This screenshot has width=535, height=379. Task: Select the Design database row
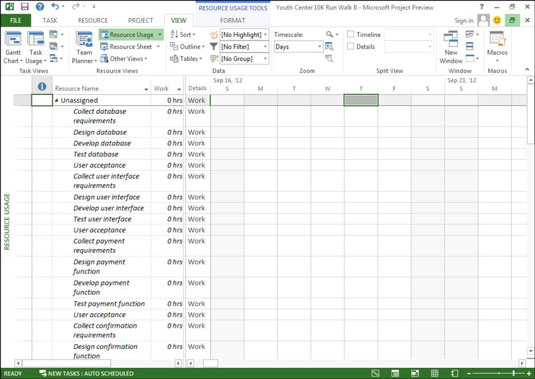click(x=100, y=132)
